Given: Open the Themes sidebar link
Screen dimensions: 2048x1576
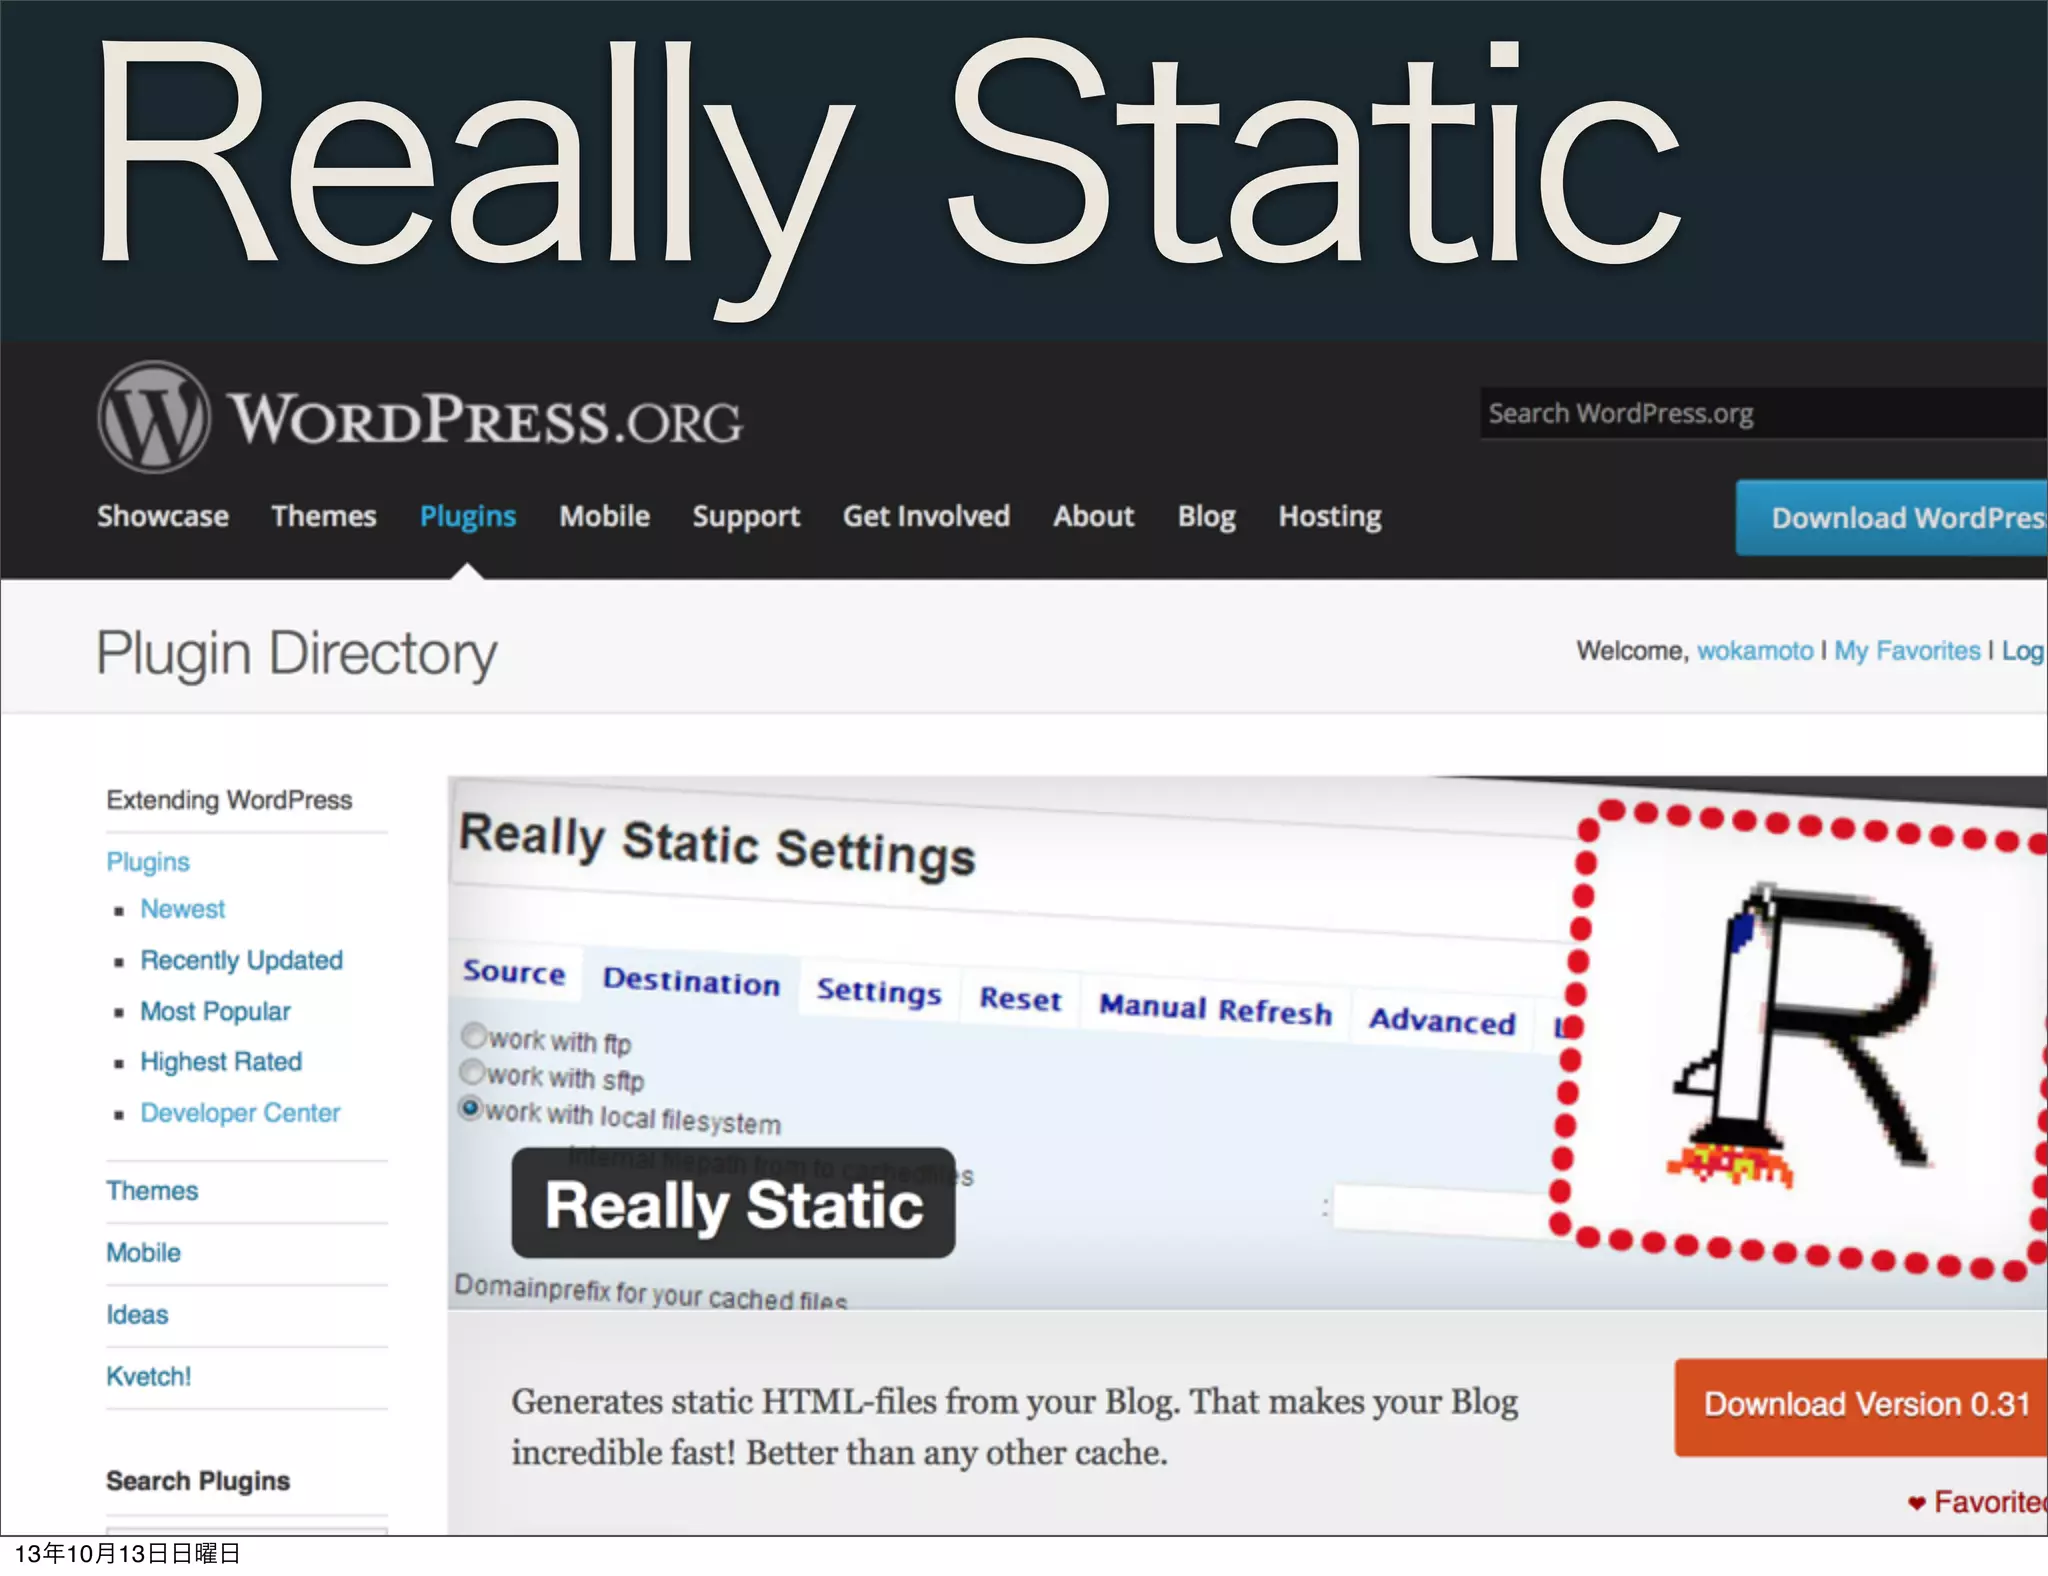Looking at the screenshot, I should pyautogui.click(x=152, y=1191).
